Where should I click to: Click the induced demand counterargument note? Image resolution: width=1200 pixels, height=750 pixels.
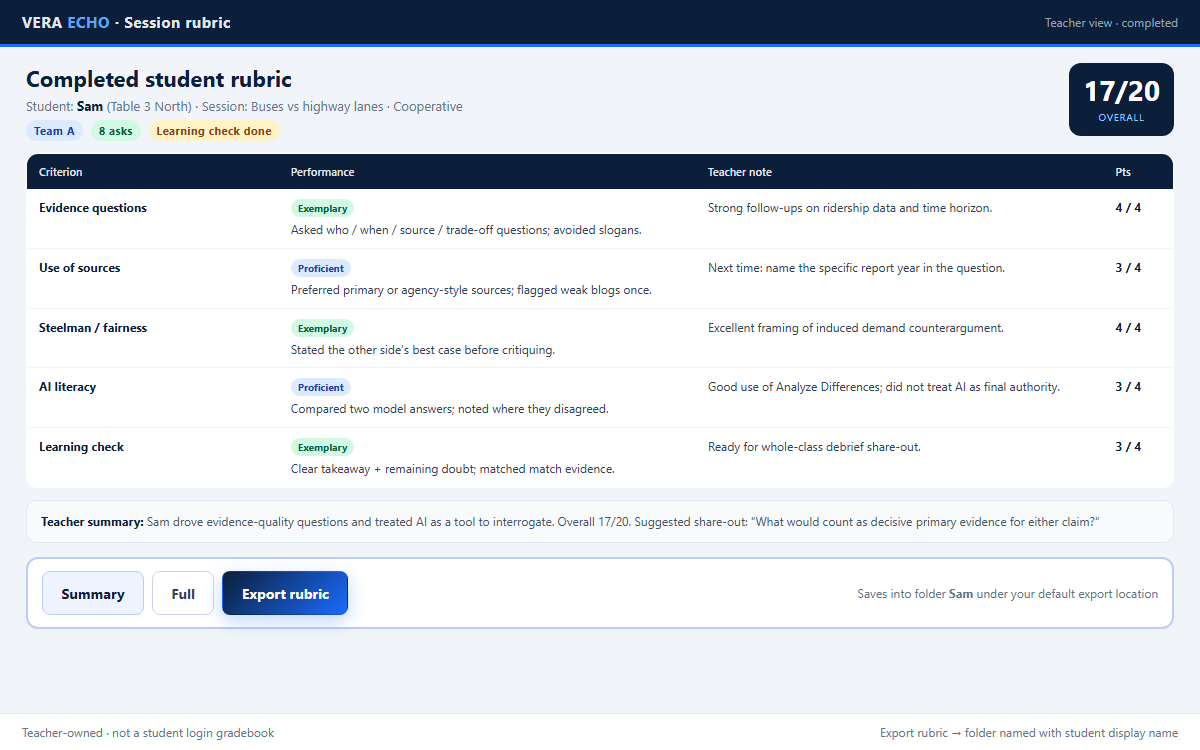[856, 328]
